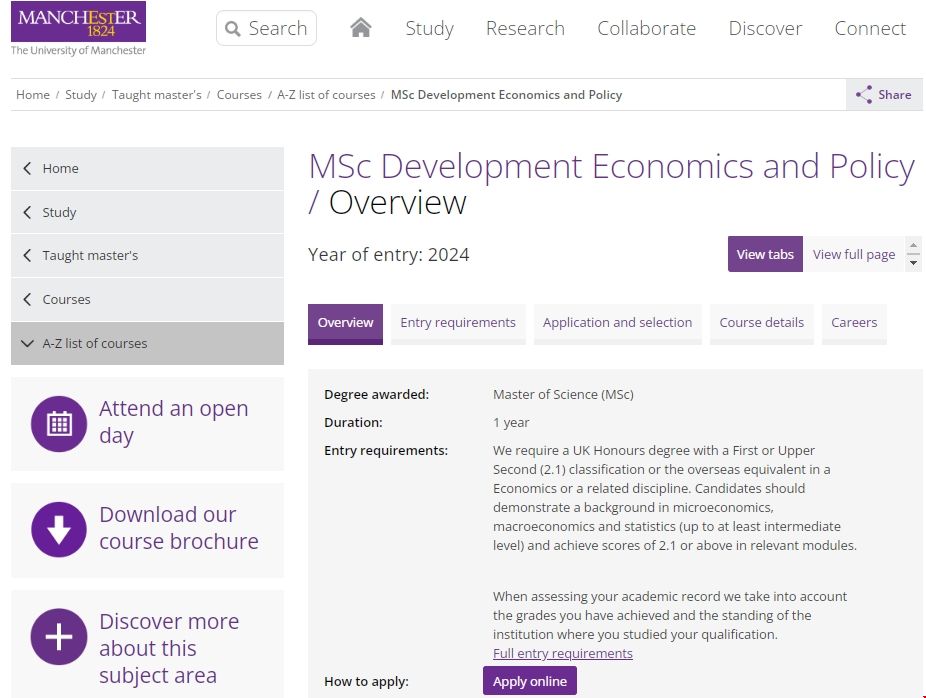Viewport: 926px width, 698px height.
Task: Switch to View full page mode
Action: click(853, 254)
